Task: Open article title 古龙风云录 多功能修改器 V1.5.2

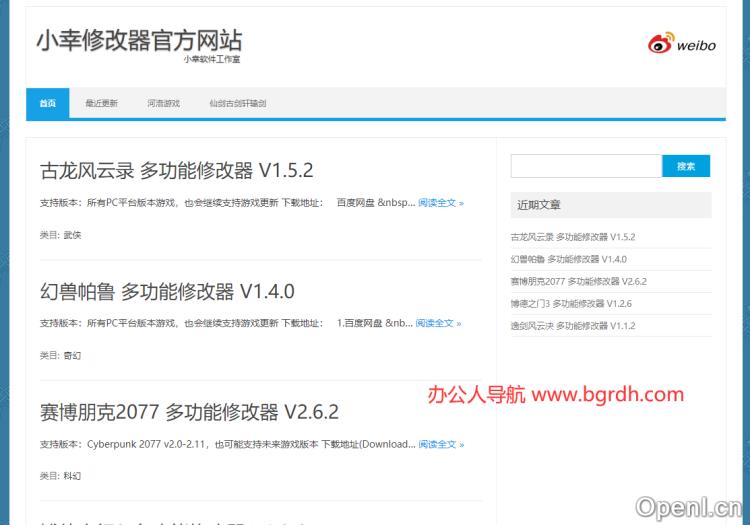Action: coord(176,170)
